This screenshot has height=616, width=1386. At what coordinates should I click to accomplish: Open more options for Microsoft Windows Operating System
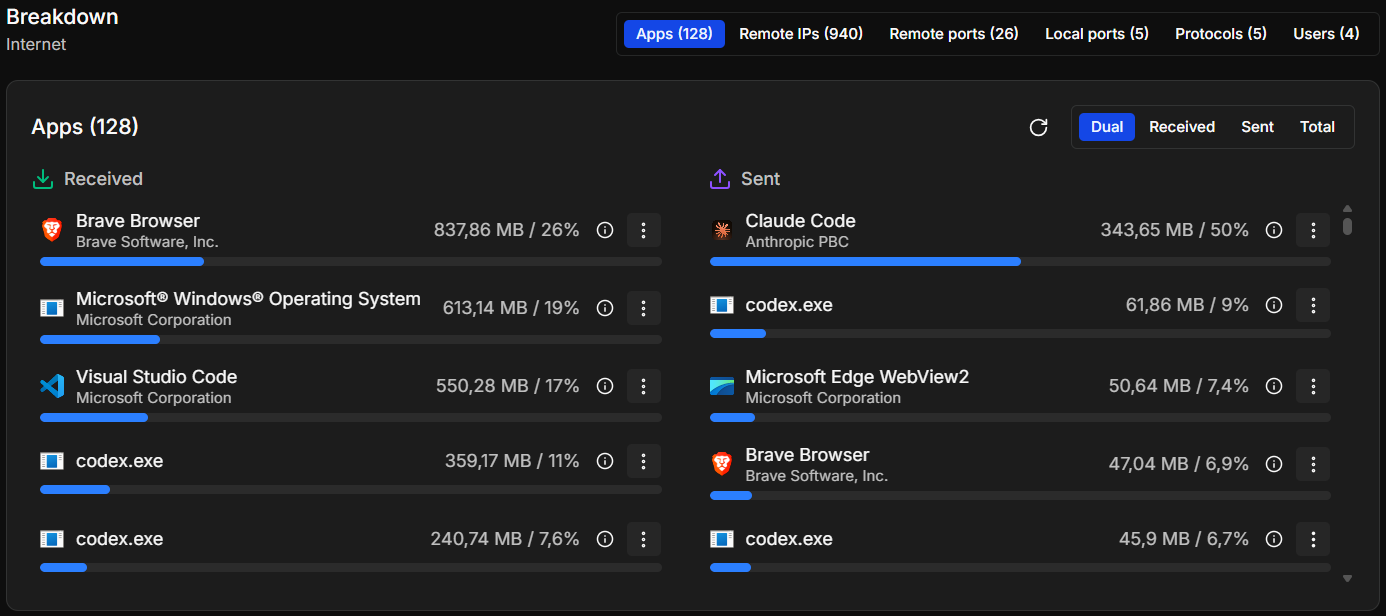pos(644,308)
